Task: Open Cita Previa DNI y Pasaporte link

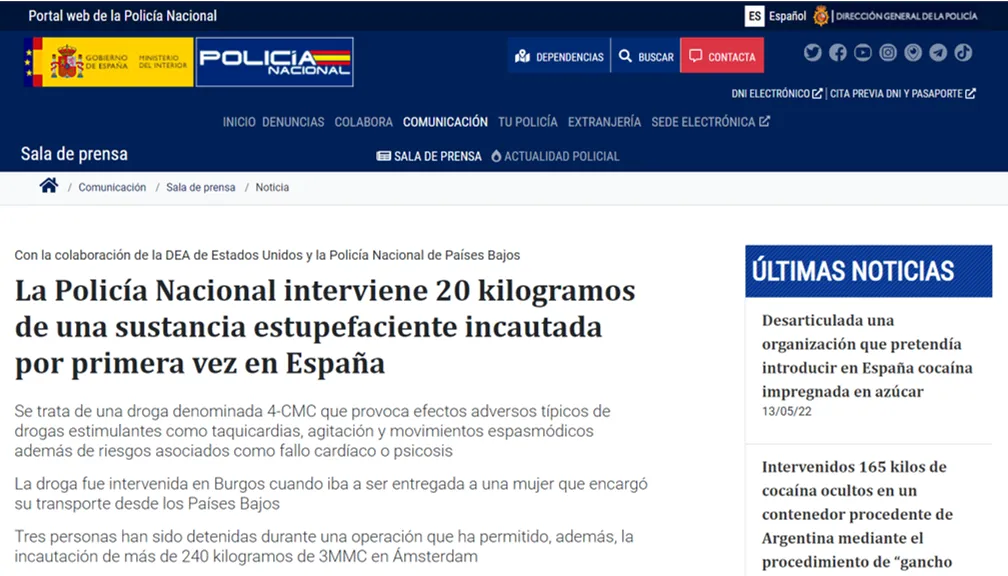Action: 902,94
